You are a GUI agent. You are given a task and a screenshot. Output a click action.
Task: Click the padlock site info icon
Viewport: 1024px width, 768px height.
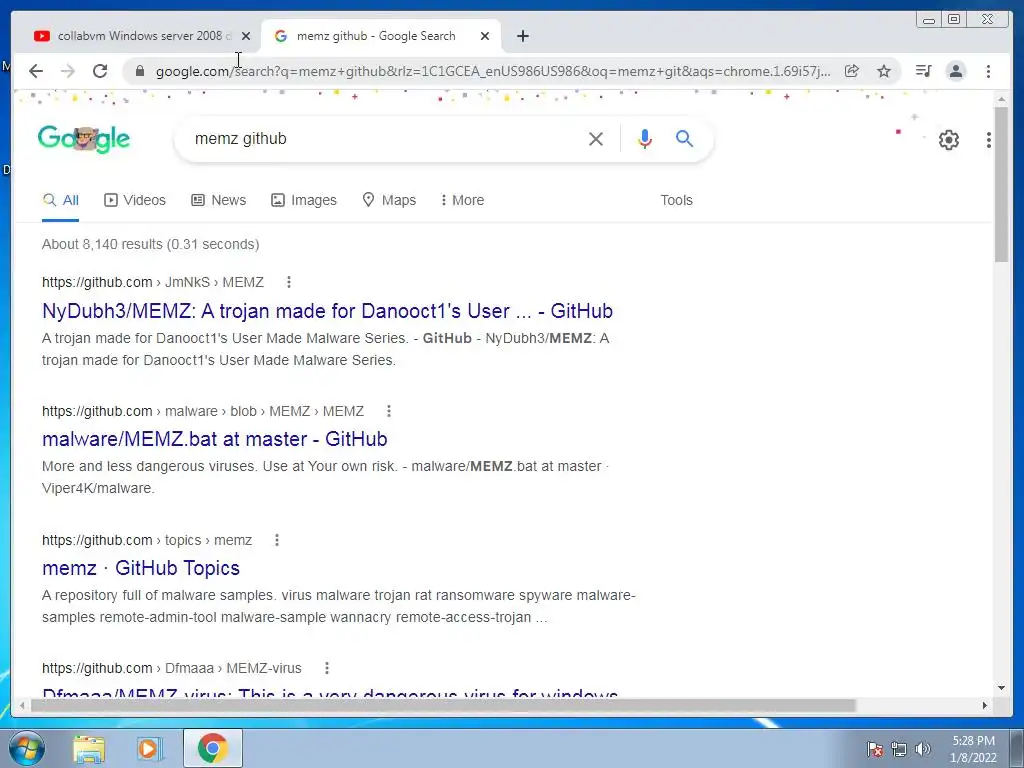click(x=140, y=71)
